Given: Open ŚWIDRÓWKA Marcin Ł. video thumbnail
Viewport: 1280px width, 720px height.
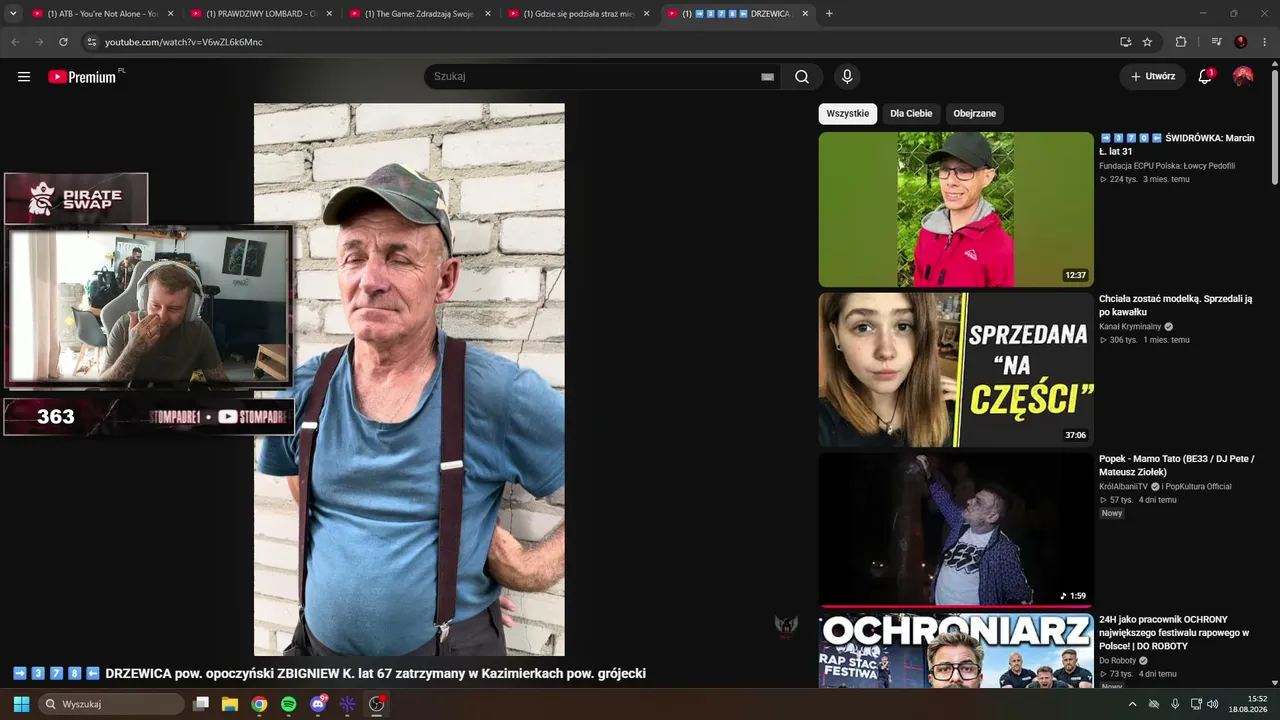Looking at the screenshot, I should pos(956,210).
